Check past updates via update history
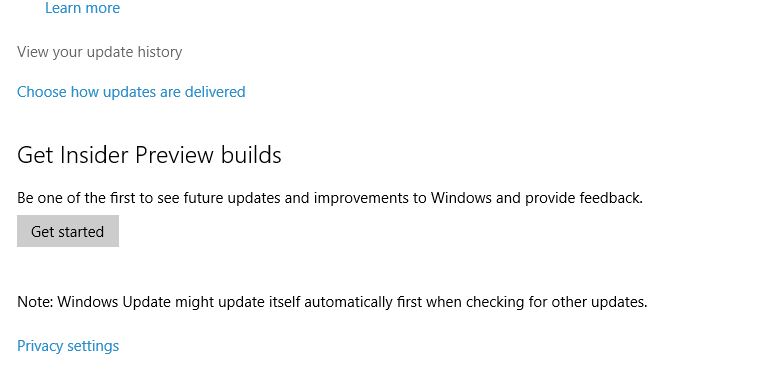Screen dimensions: 761x389 pyautogui.click(x=99, y=52)
